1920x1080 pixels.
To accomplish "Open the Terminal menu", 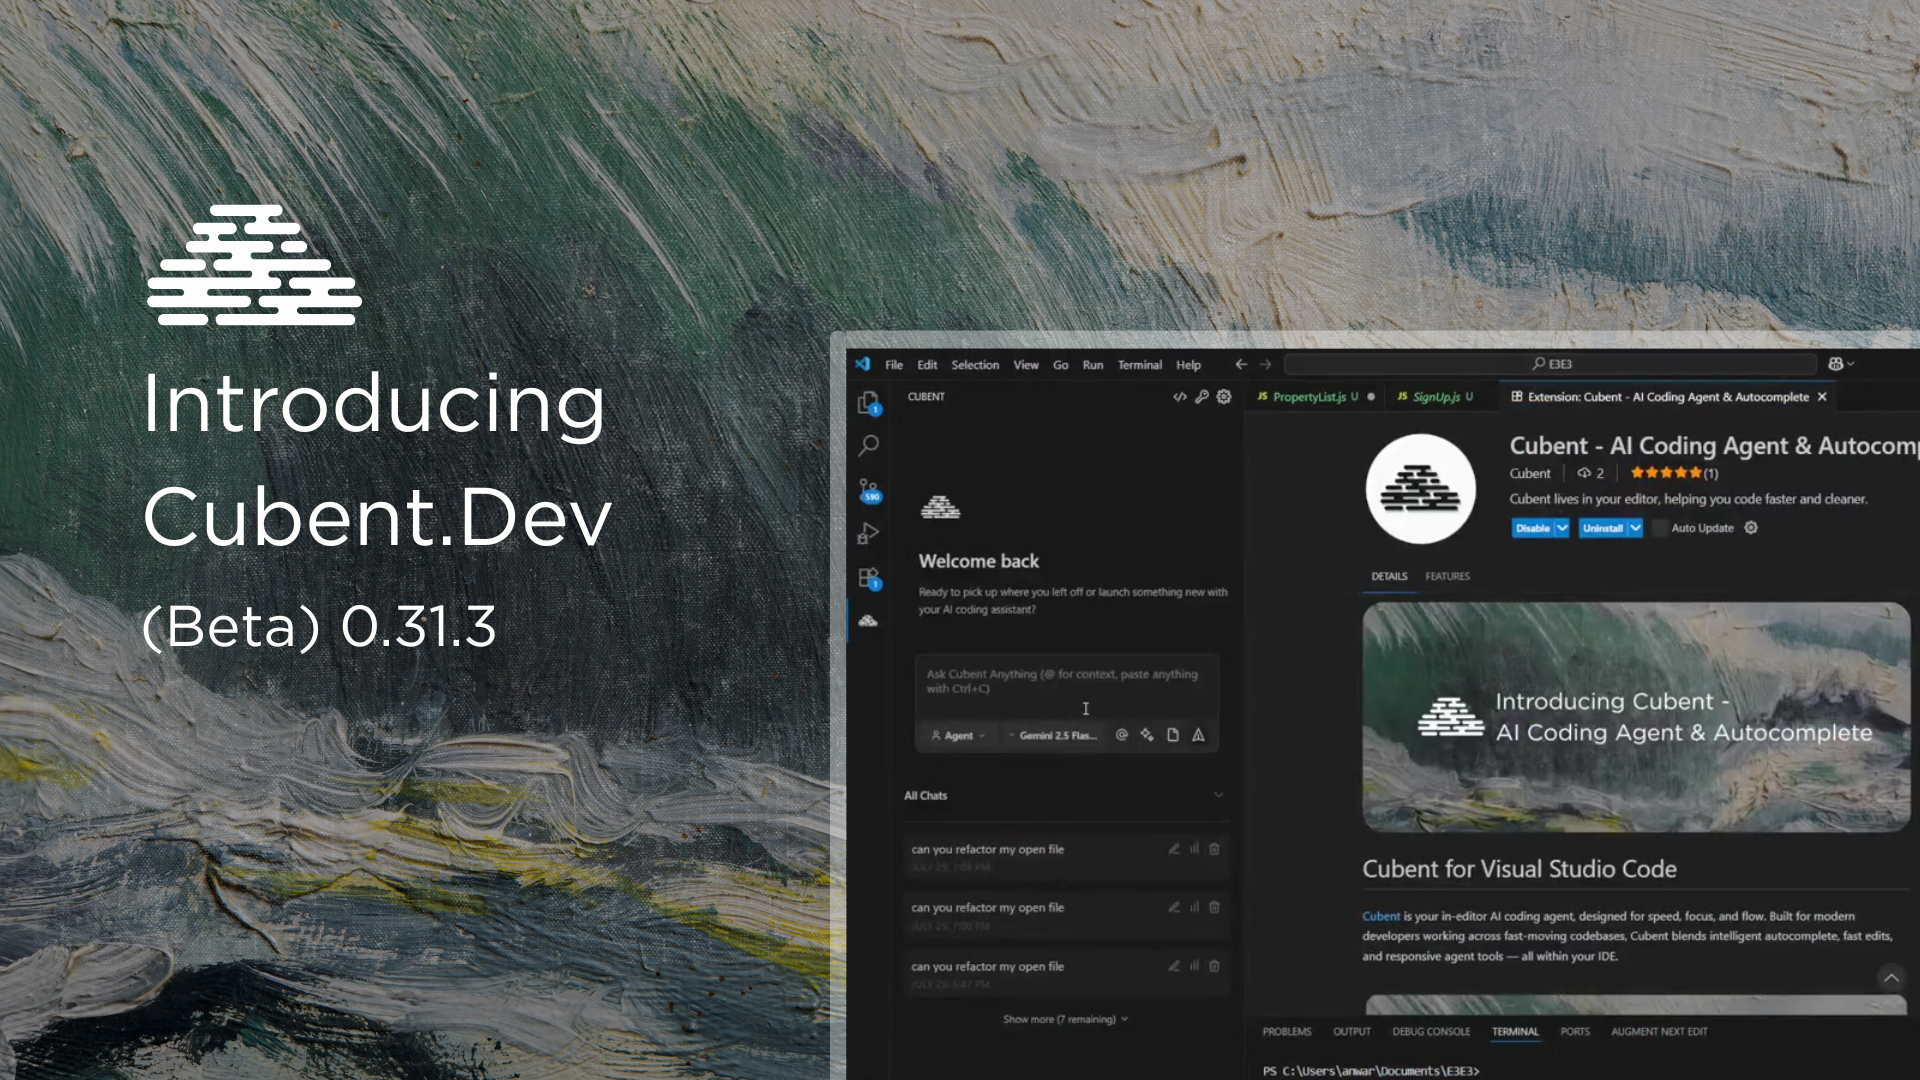I will coord(1140,365).
